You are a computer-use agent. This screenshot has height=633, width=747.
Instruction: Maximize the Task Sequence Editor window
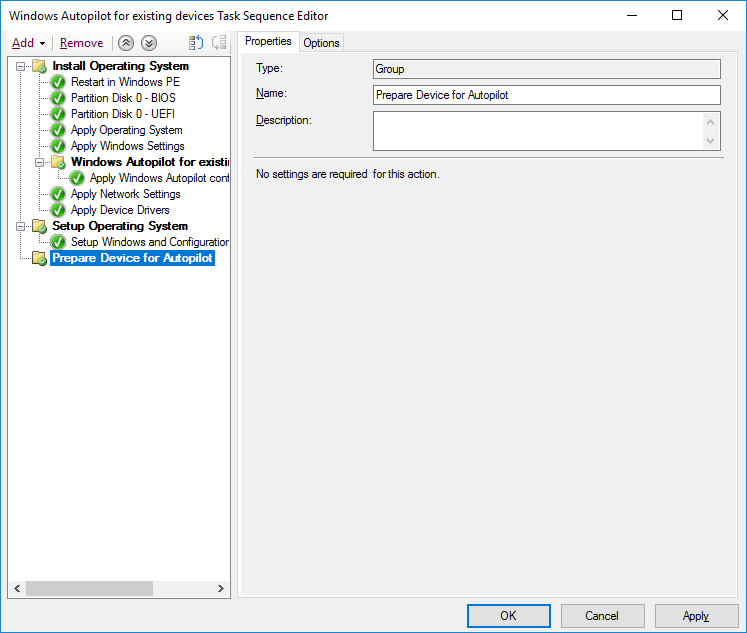pos(677,16)
